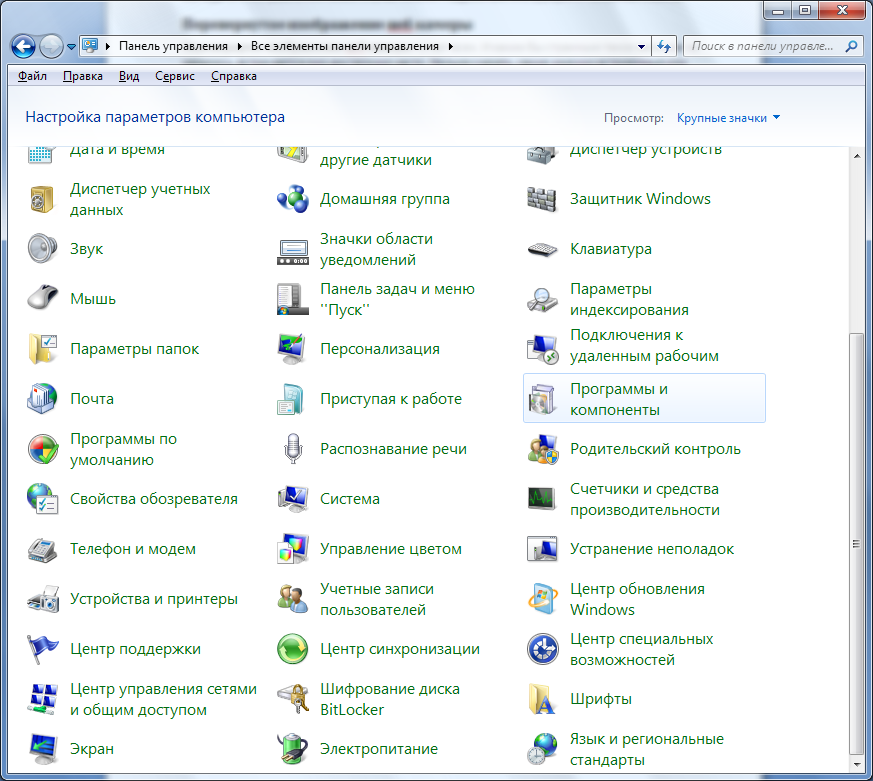
Task: Open Устранение неполадок icon
Action: click(x=542, y=549)
